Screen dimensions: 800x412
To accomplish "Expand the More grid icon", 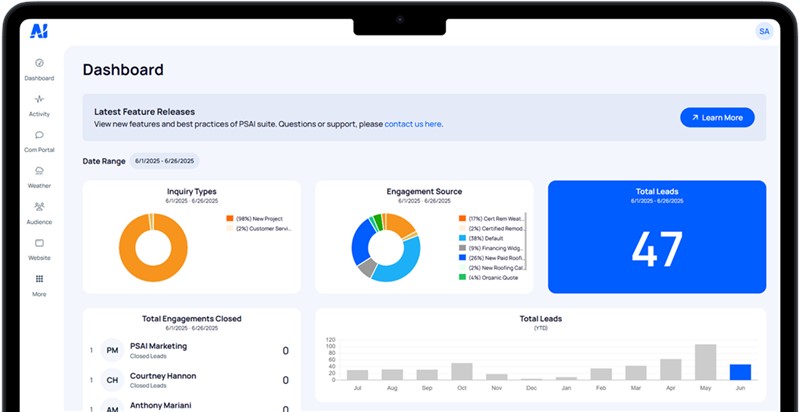I will click(x=39, y=279).
